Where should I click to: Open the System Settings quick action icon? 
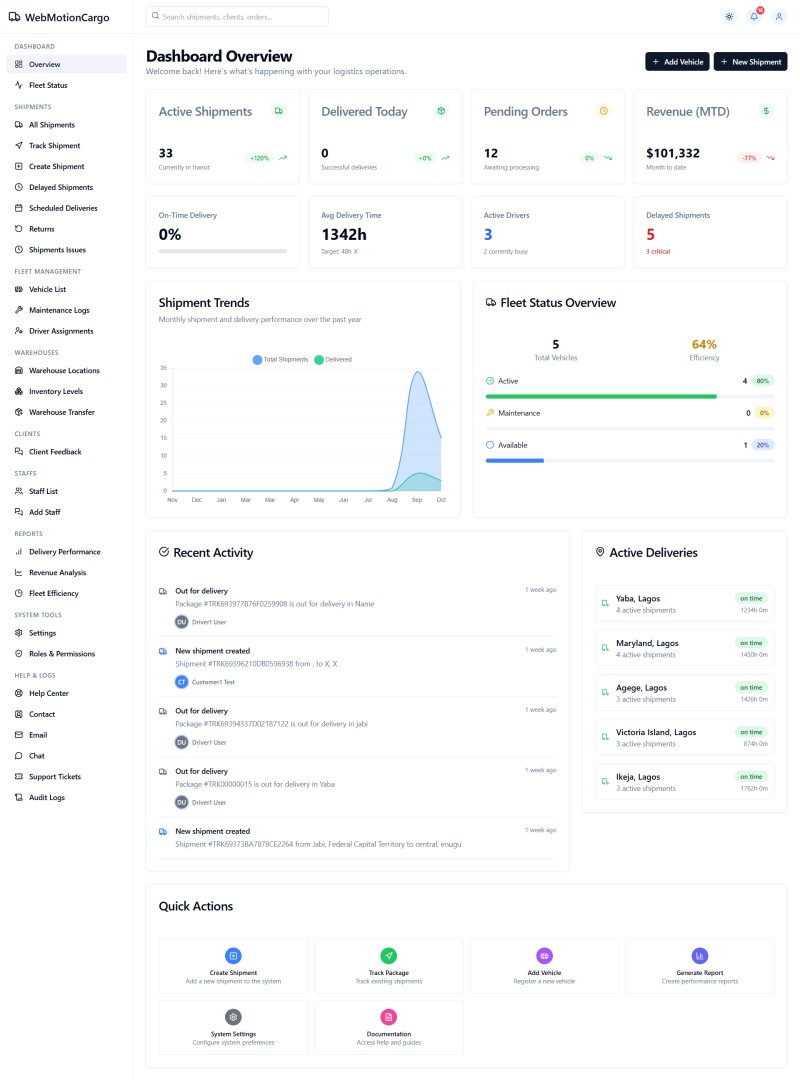click(233, 1017)
